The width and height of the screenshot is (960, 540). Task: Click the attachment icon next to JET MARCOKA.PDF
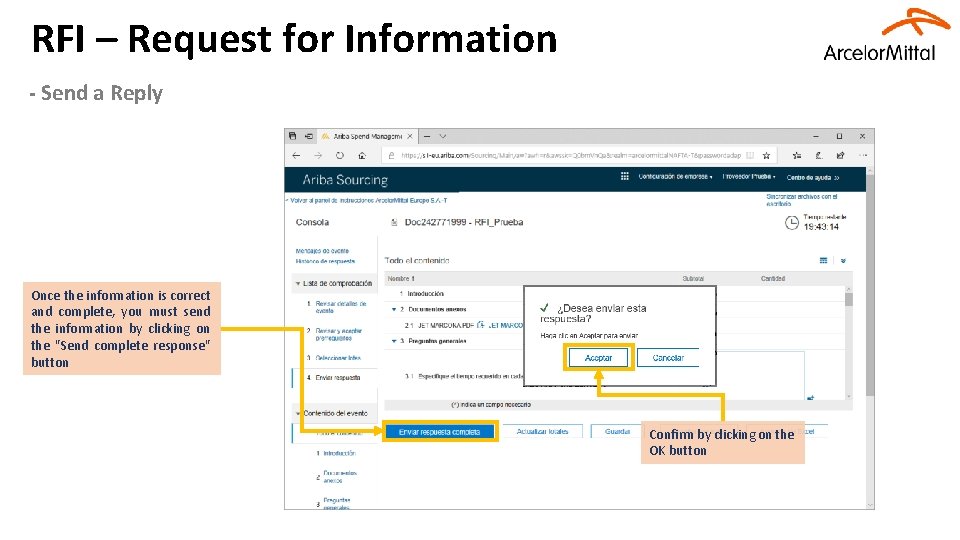[481, 324]
